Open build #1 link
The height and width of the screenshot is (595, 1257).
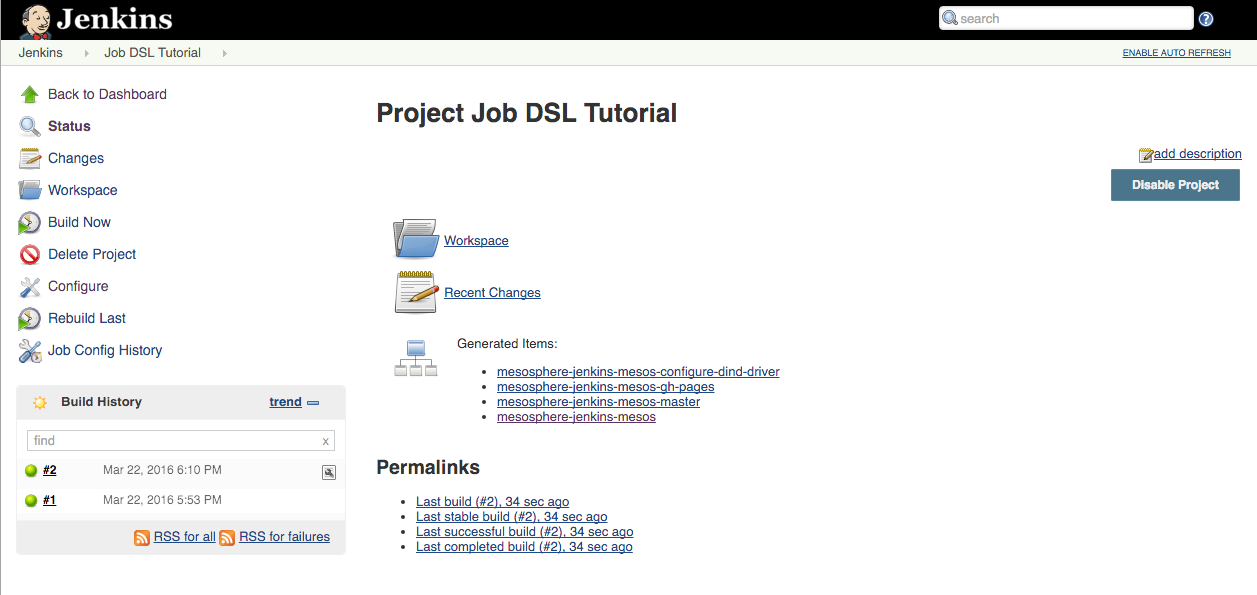pos(49,500)
